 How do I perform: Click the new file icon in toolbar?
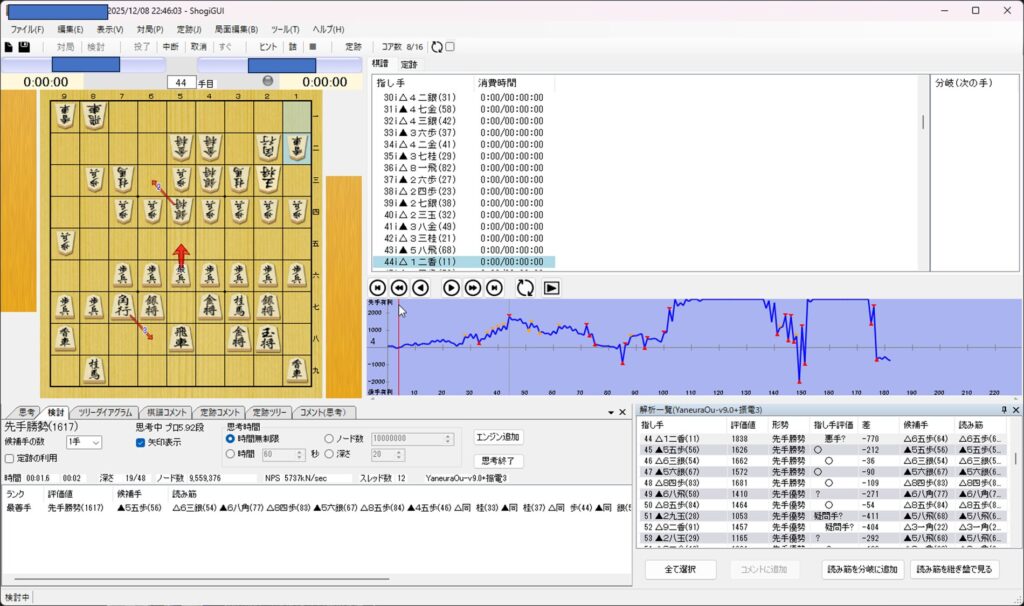[x=9, y=47]
